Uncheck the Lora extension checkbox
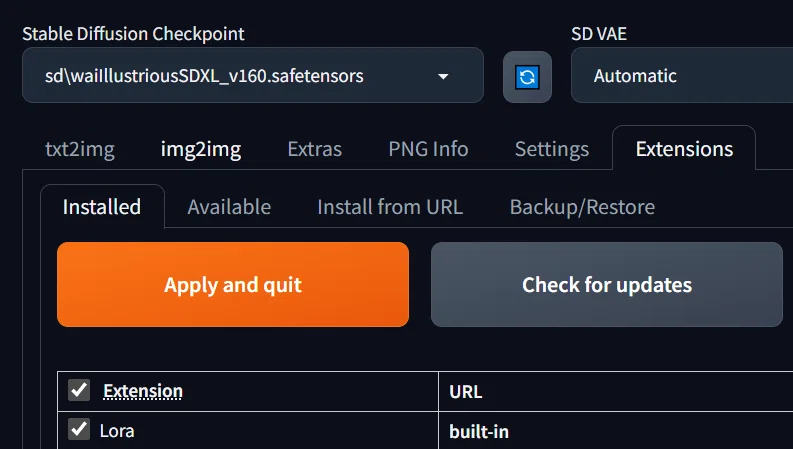The height and width of the screenshot is (449, 793). [x=79, y=429]
